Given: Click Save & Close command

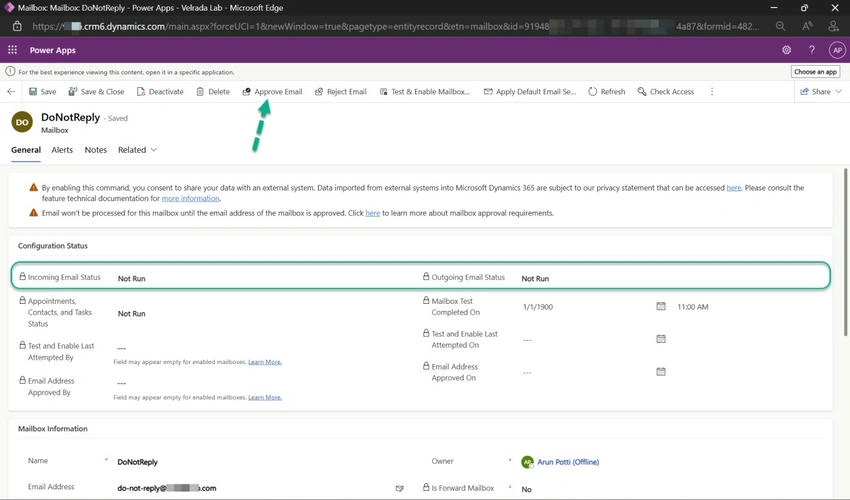Looking at the screenshot, I should [x=96, y=92].
